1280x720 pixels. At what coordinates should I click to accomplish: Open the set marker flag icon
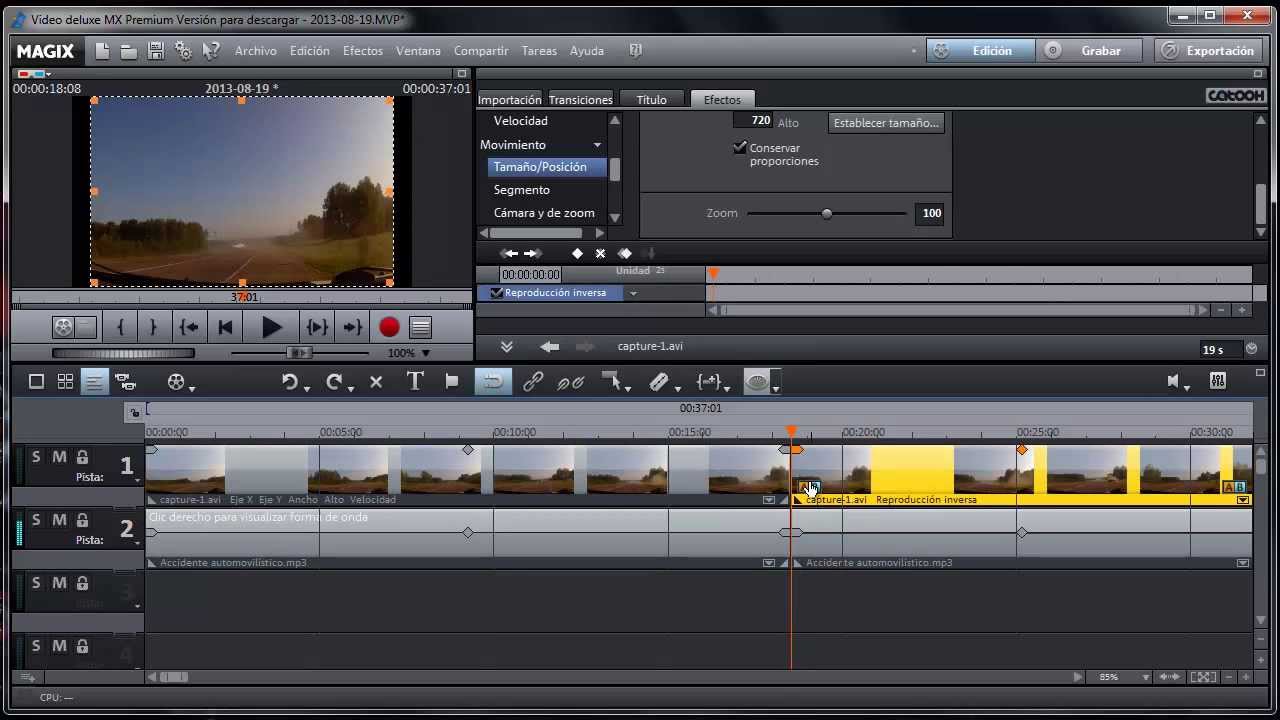[x=451, y=381]
